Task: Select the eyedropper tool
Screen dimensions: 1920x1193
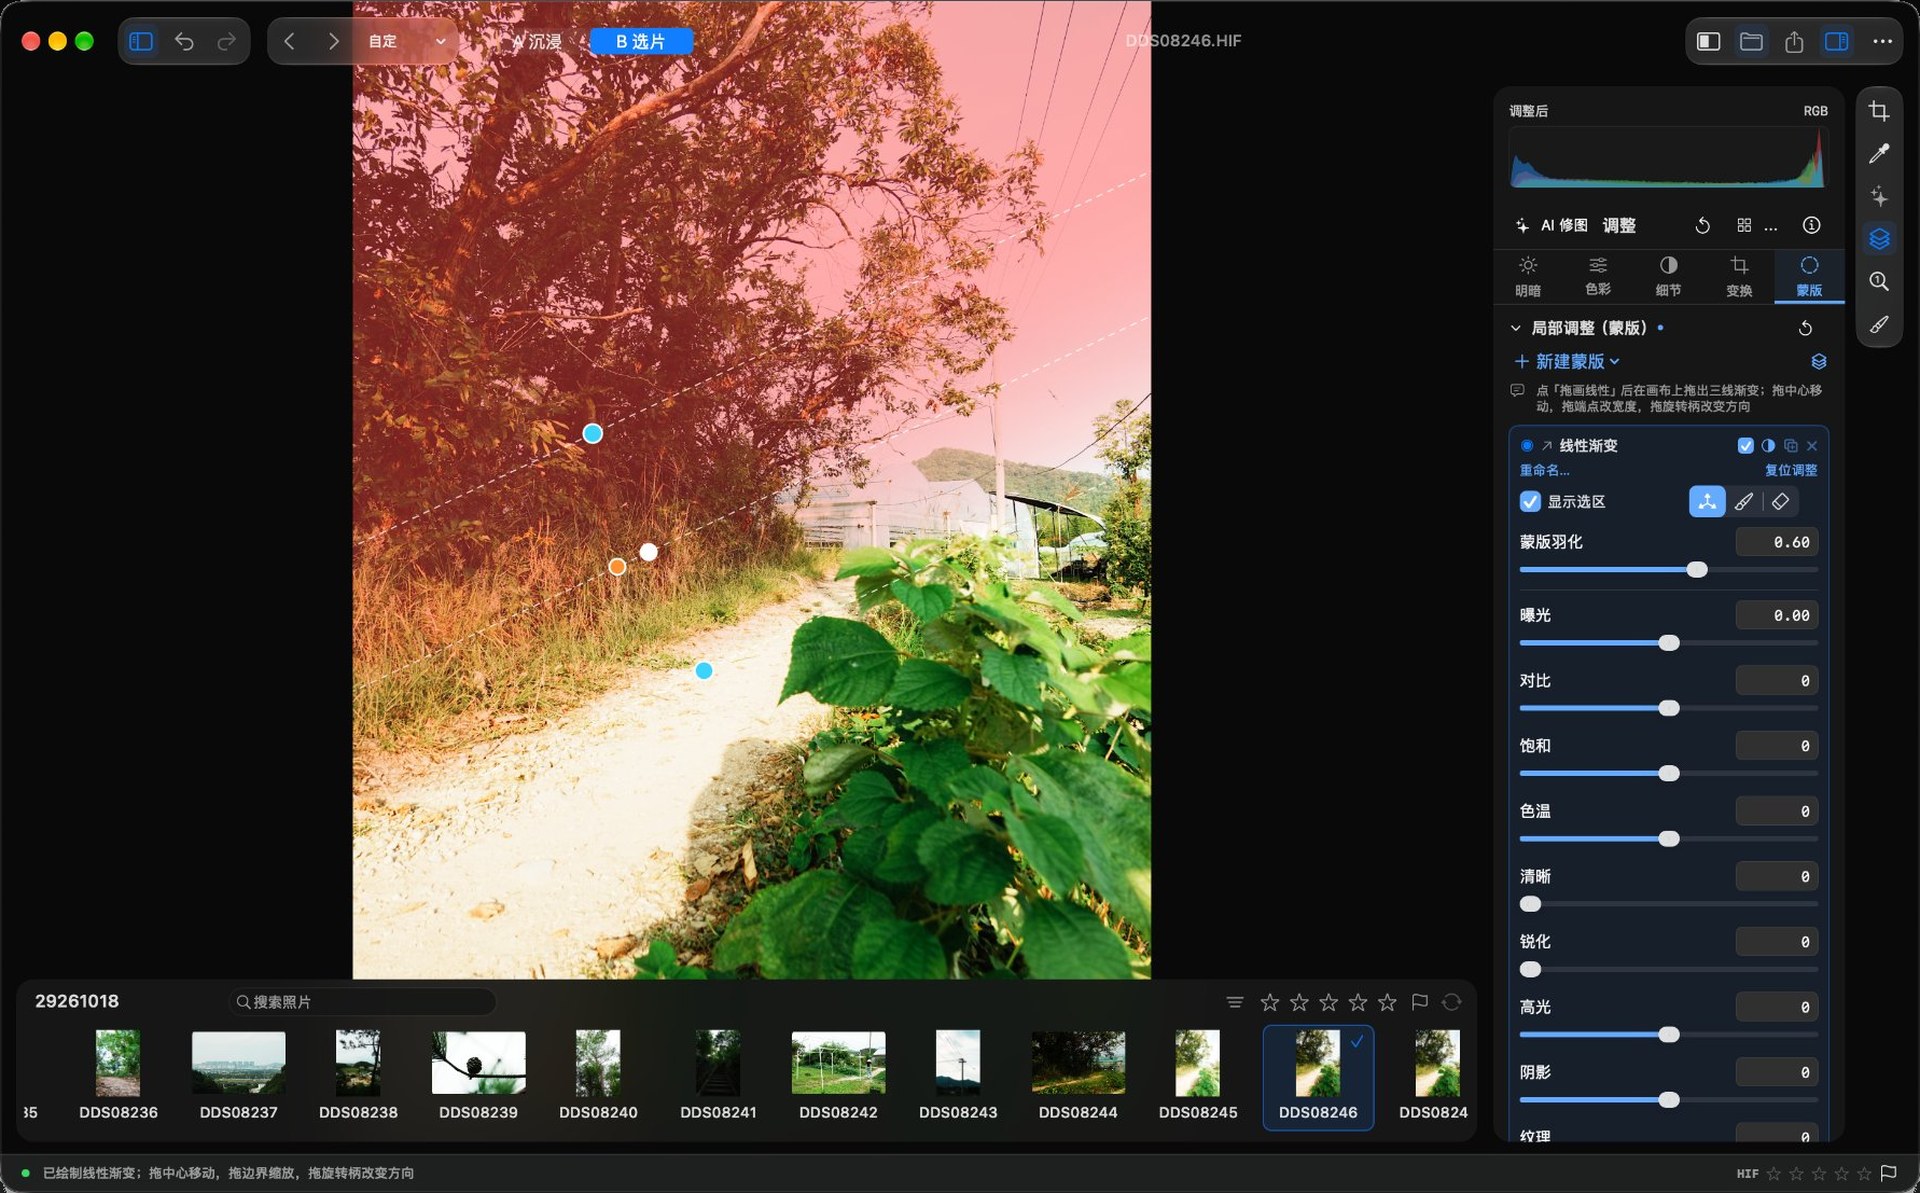Action: pyautogui.click(x=1879, y=153)
